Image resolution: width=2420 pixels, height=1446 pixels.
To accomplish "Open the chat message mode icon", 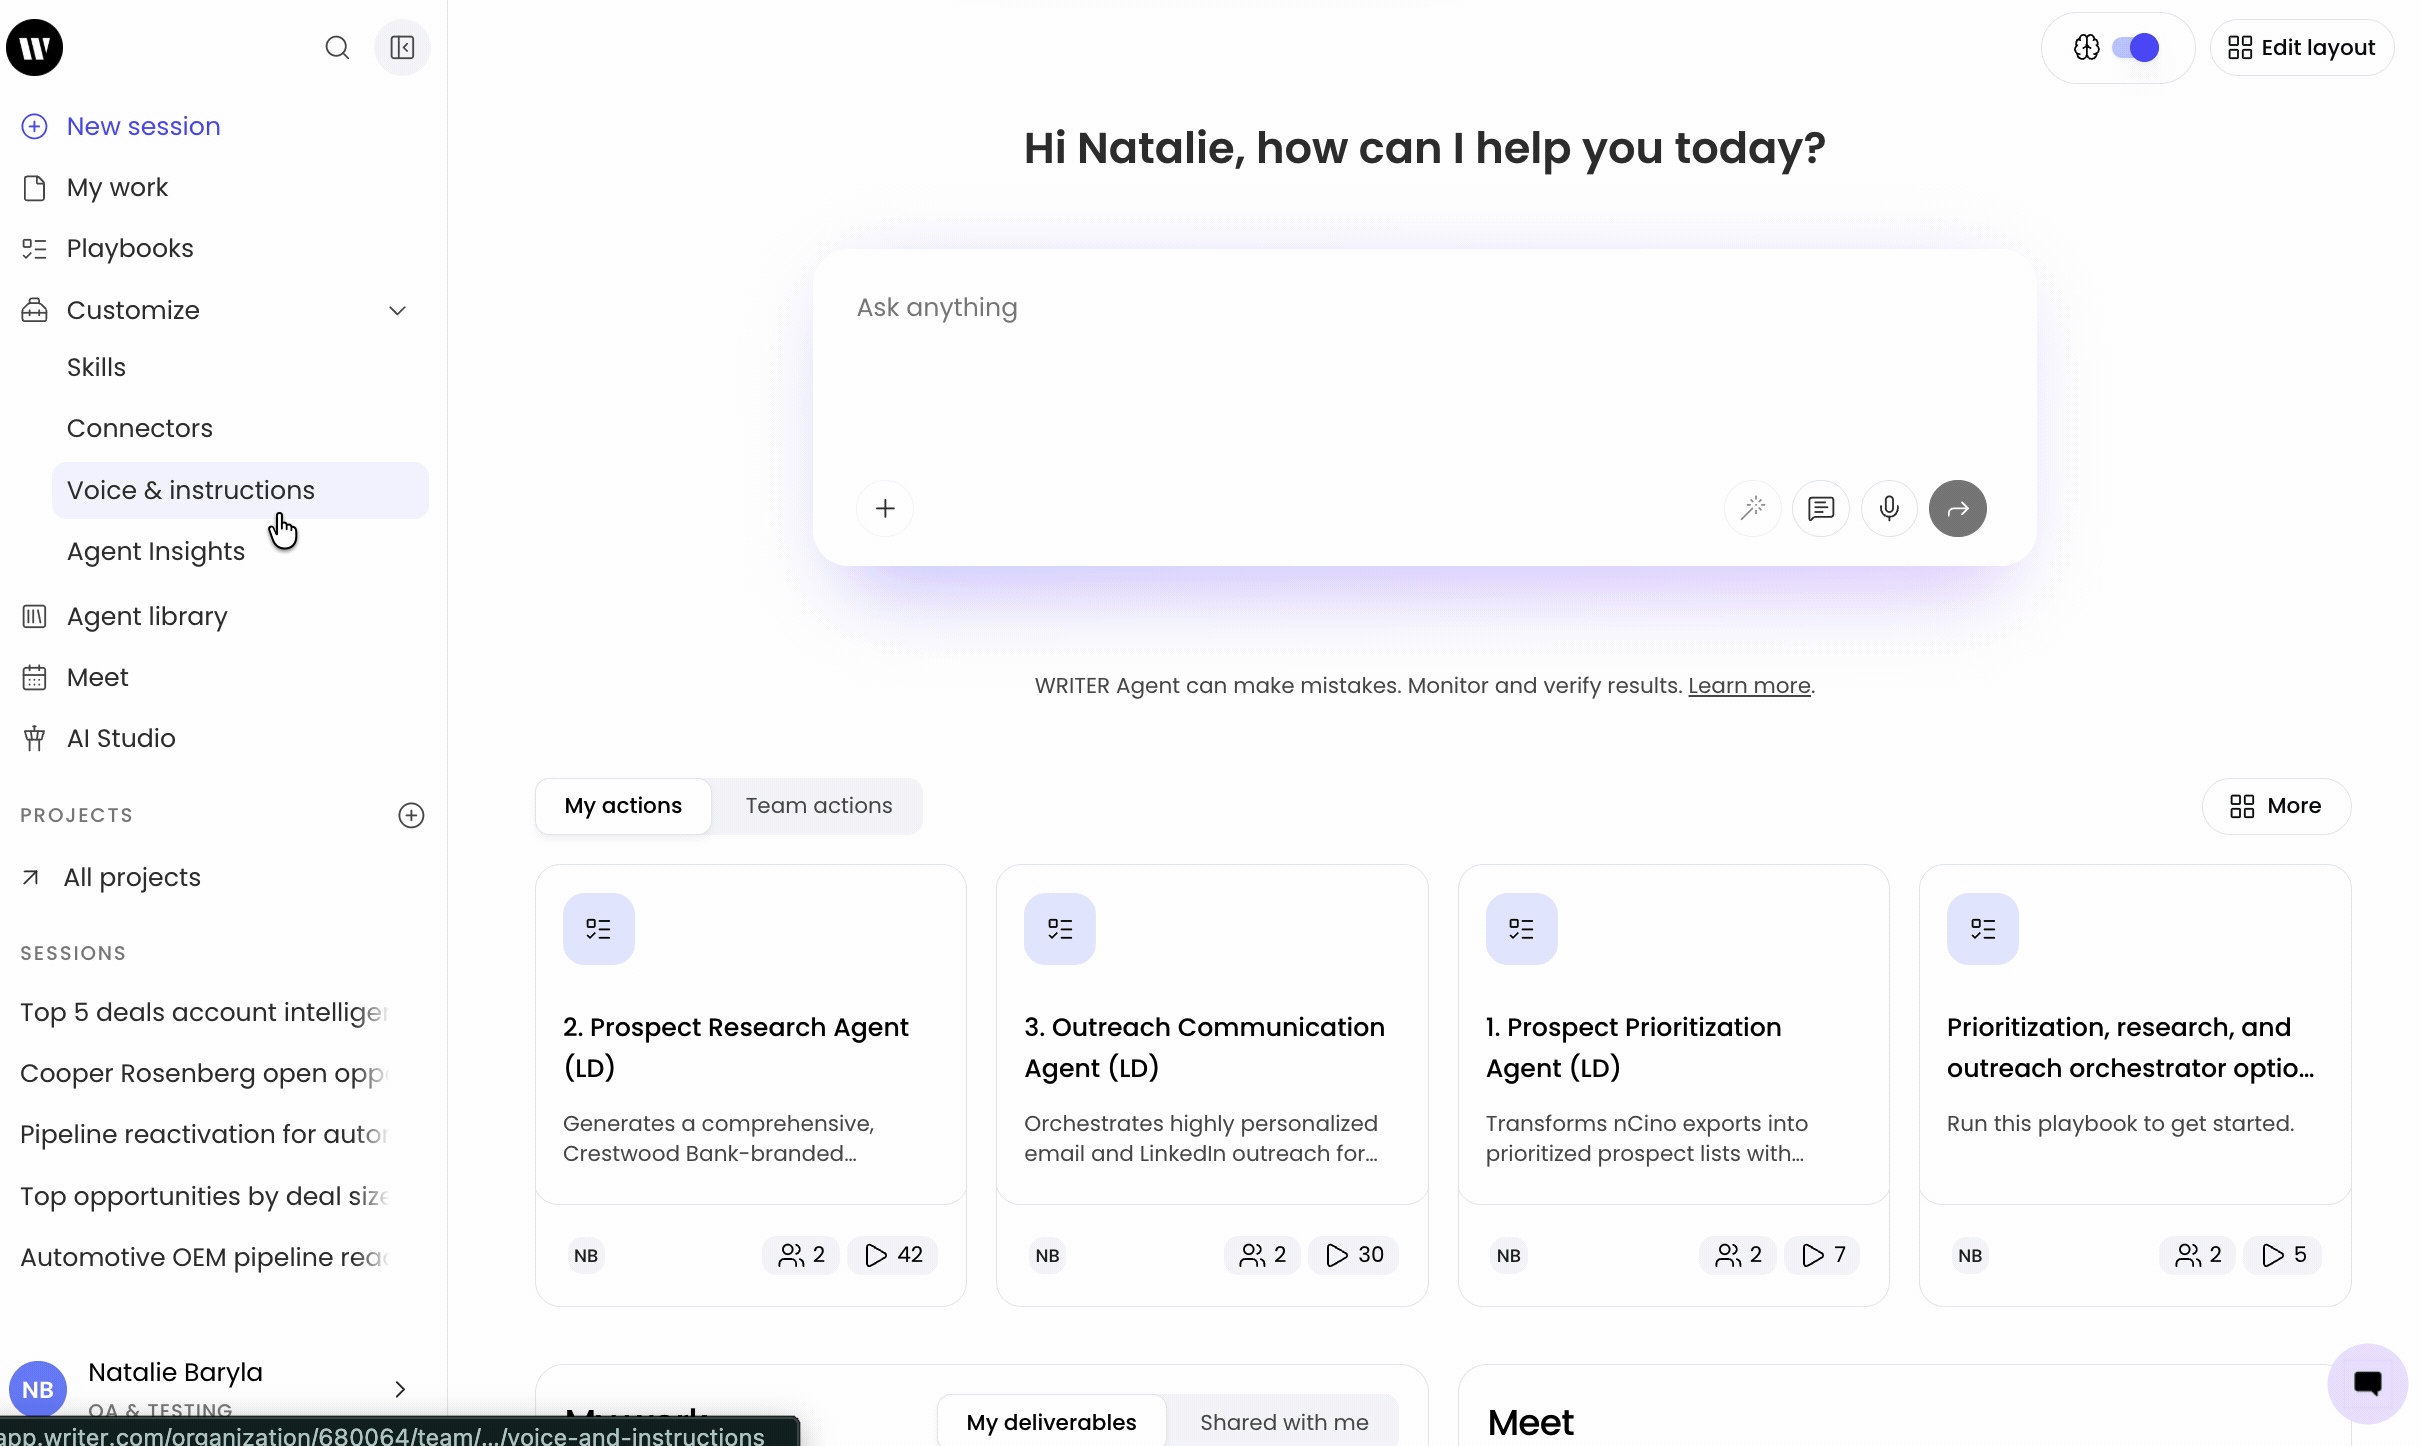I will pos(1820,508).
